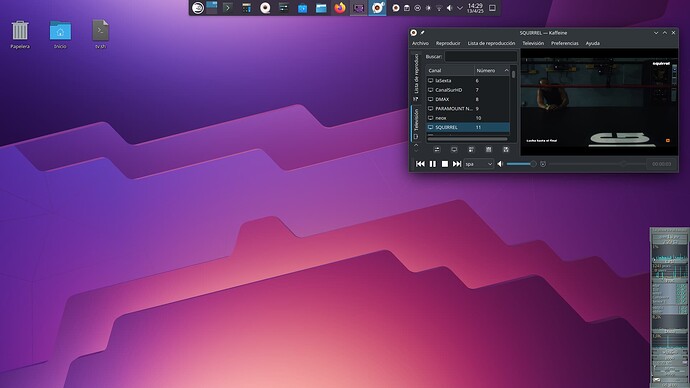Open the recording schedule calendar icon
Image resolution: width=690 pixels, height=388 pixels.
point(488,150)
